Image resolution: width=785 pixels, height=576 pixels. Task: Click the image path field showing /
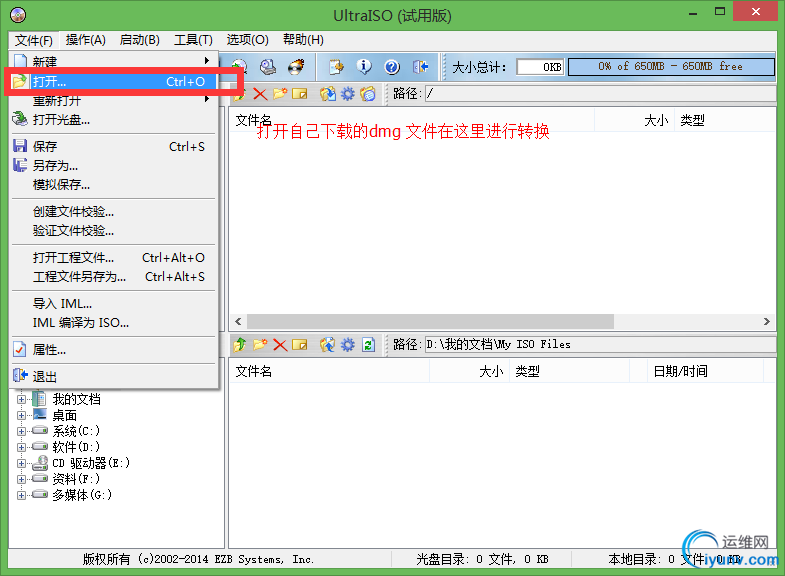pyautogui.click(x=600, y=94)
